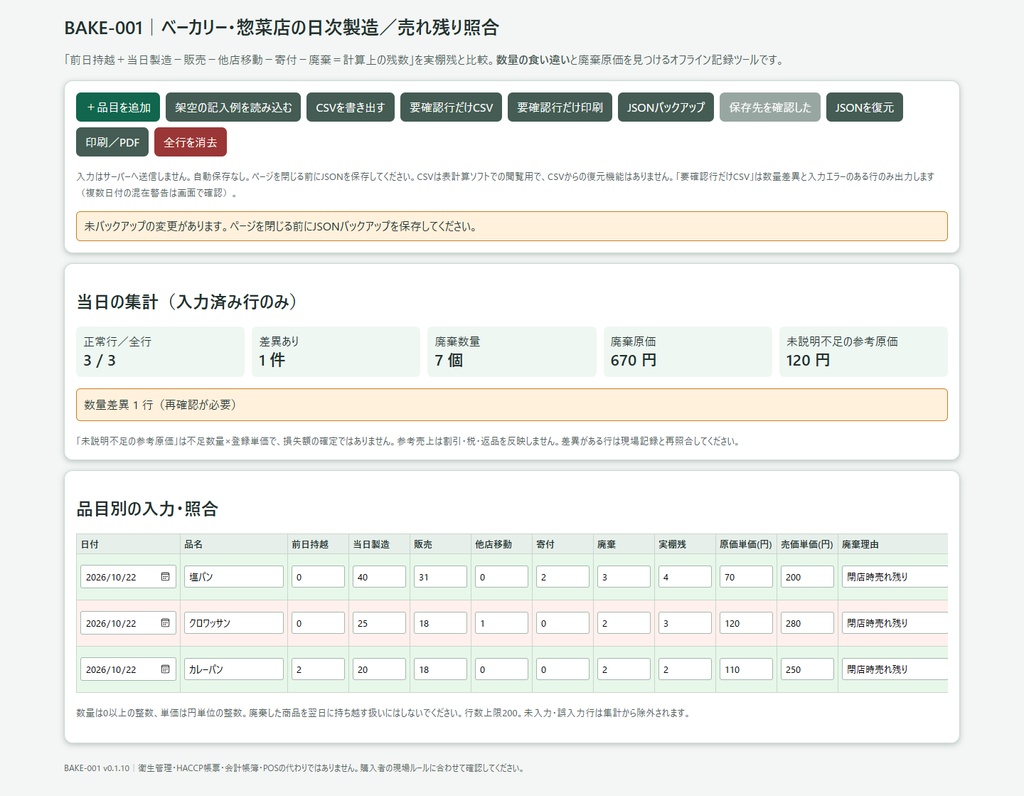Screen dimensions: 1024x796
Task: Click the 未説明不足の参考原価 value 120 円
Action: pyautogui.click(x=808, y=360)
